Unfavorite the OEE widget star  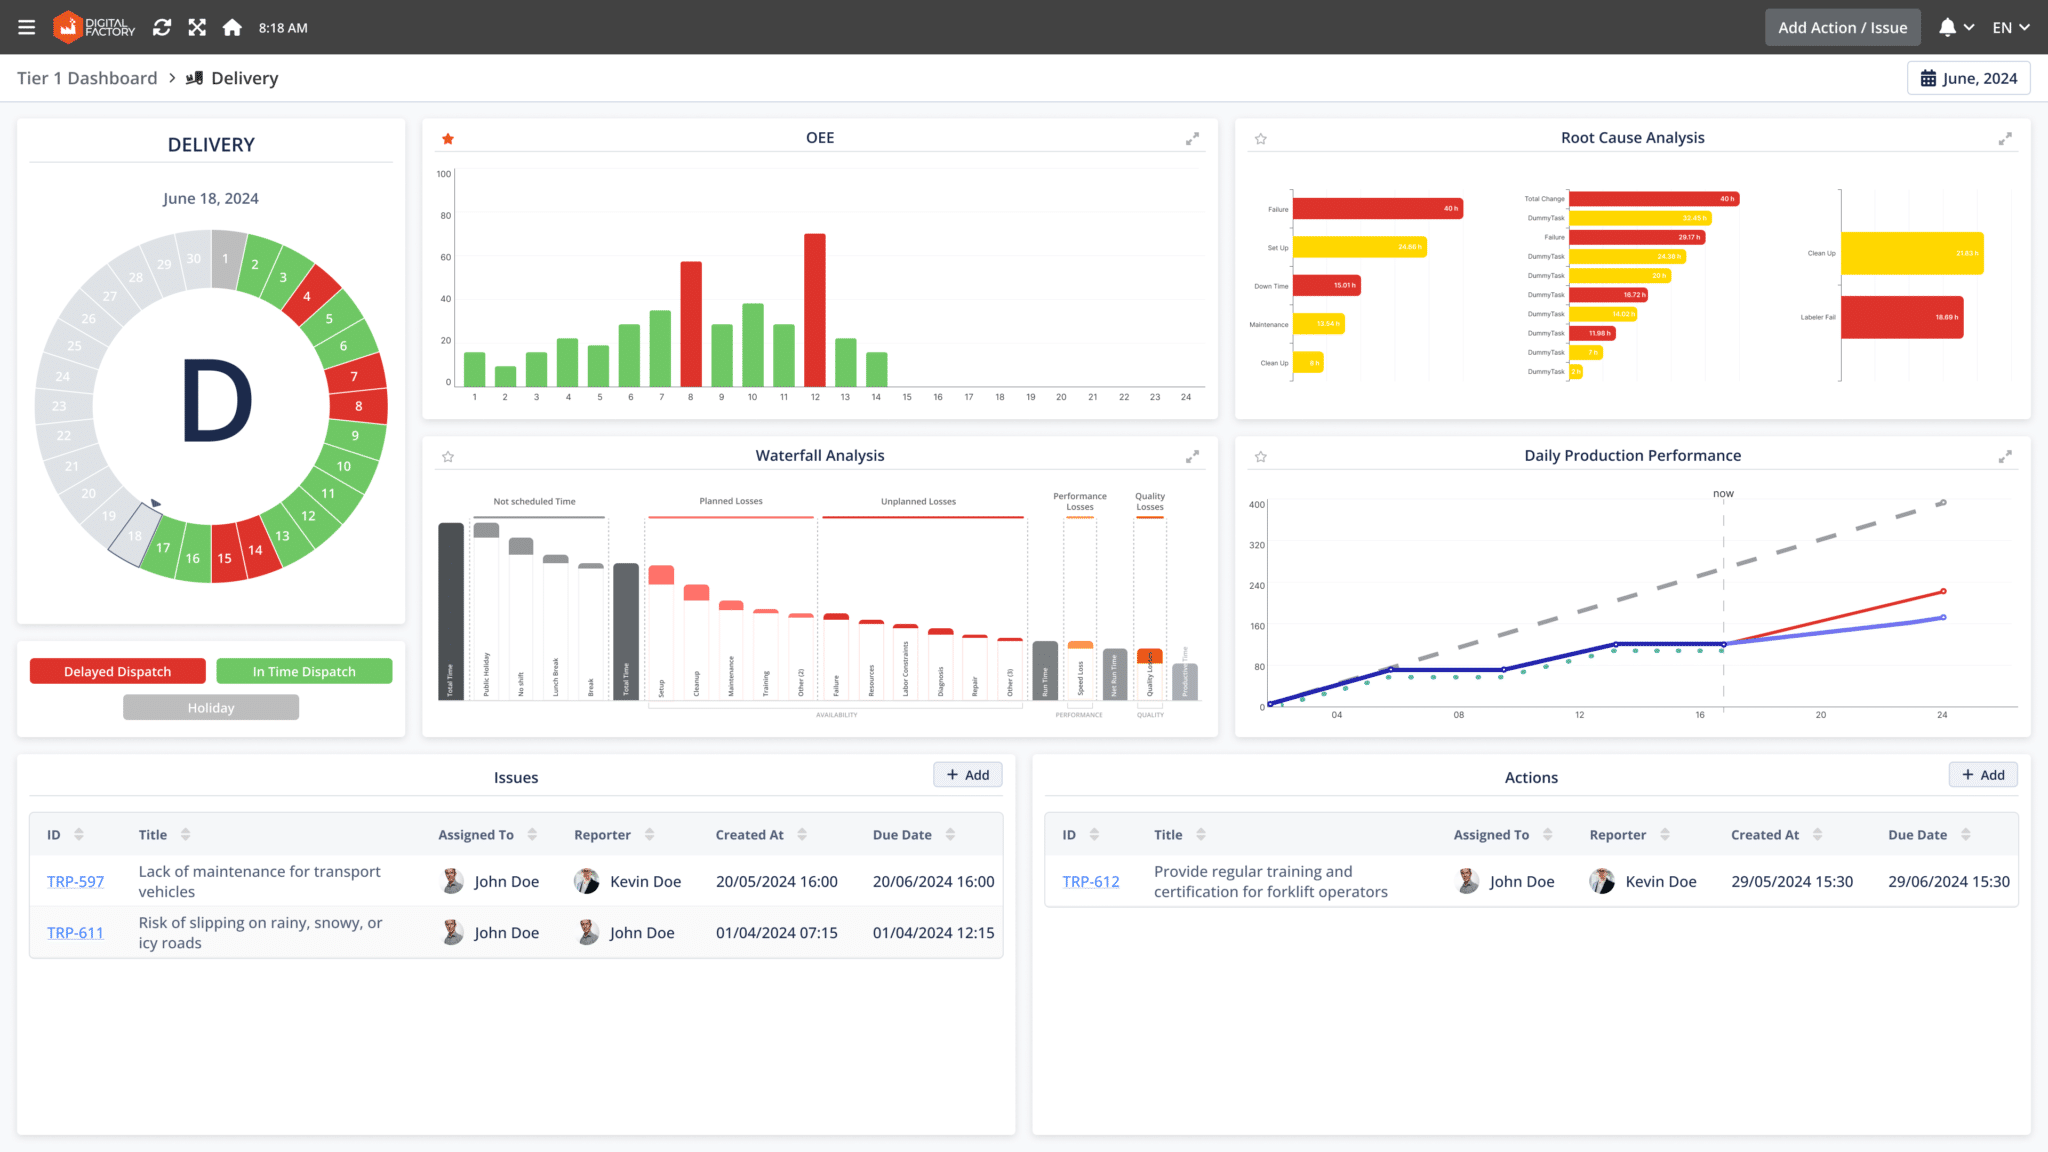(x=447, y=139)
